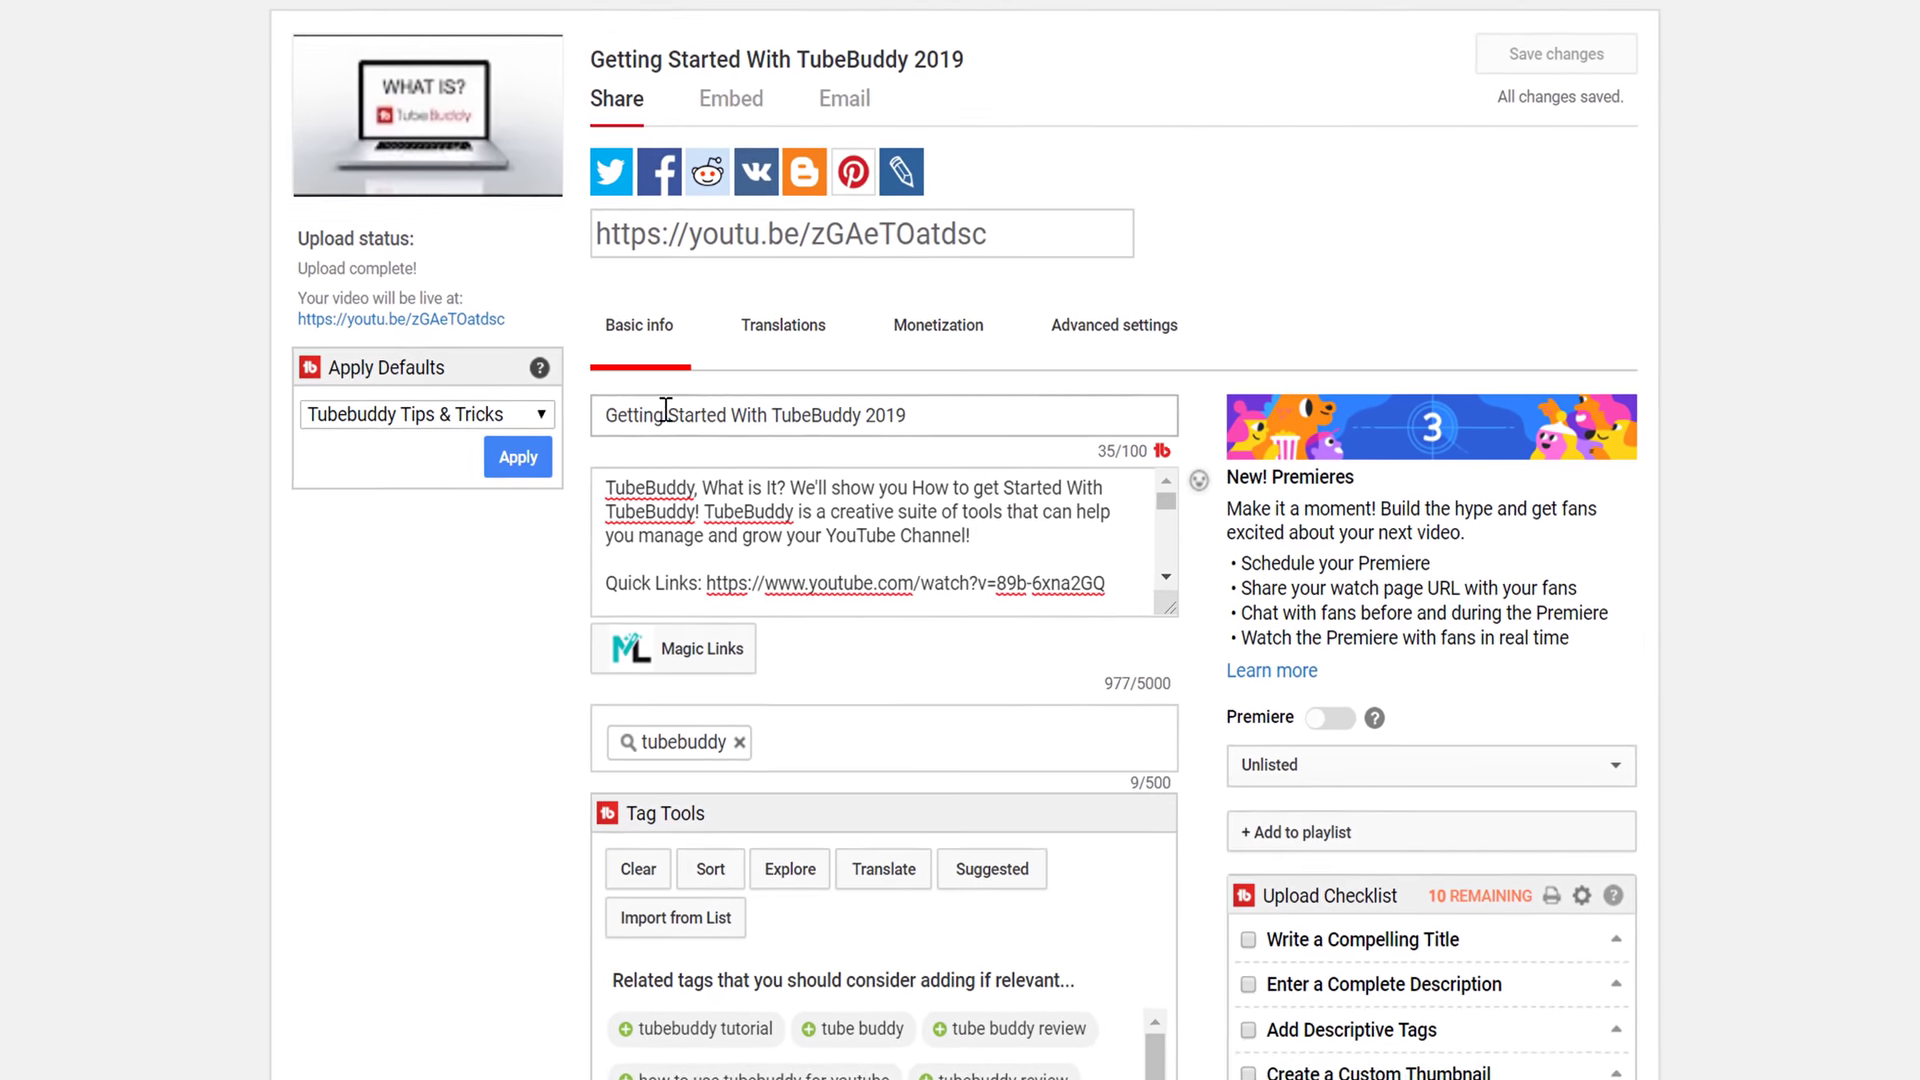This screenshot has height=1080, width=1920.
Task: Check Enter a Complete Description
Action: pyautogui.click(x=1248, y=985)
